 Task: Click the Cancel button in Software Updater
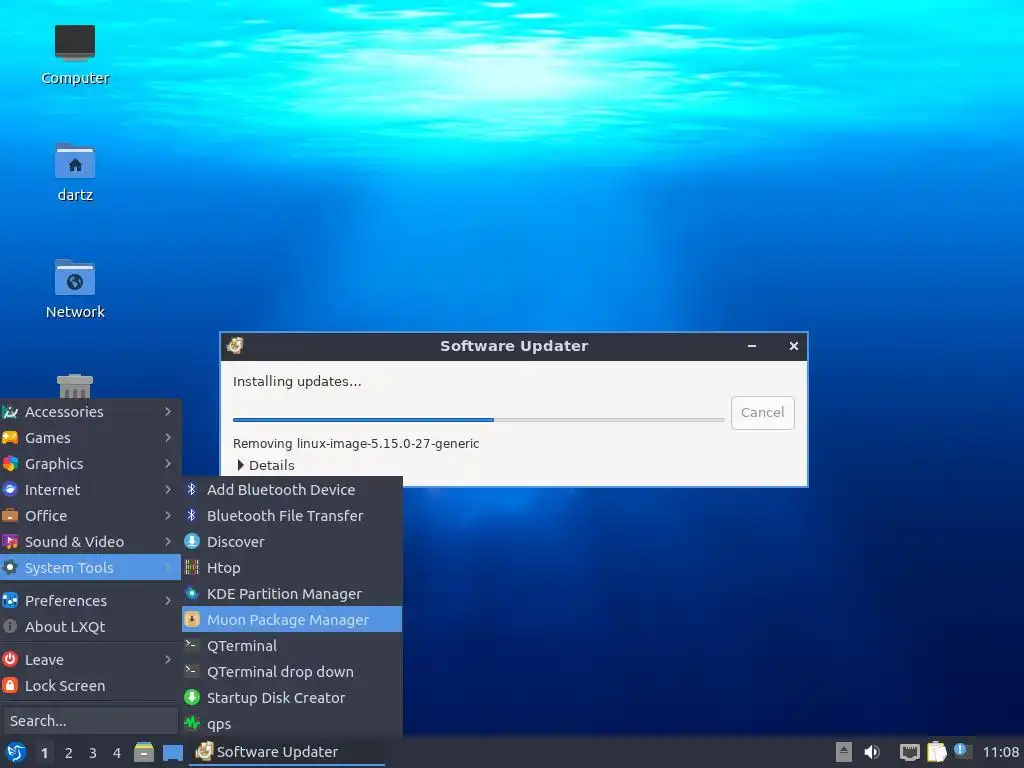point(762,413)
